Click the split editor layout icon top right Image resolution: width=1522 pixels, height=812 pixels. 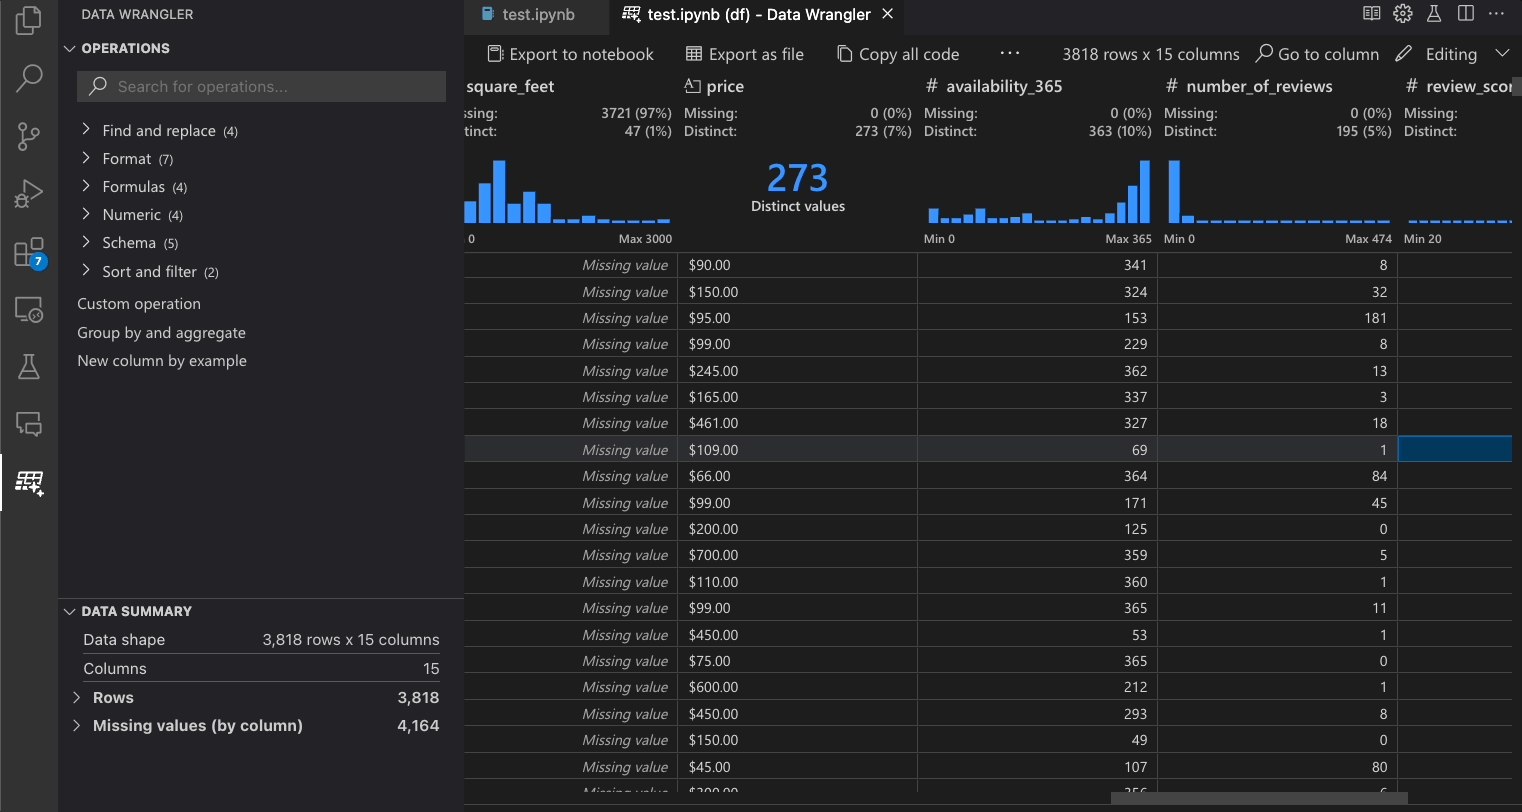point(1466,12)
